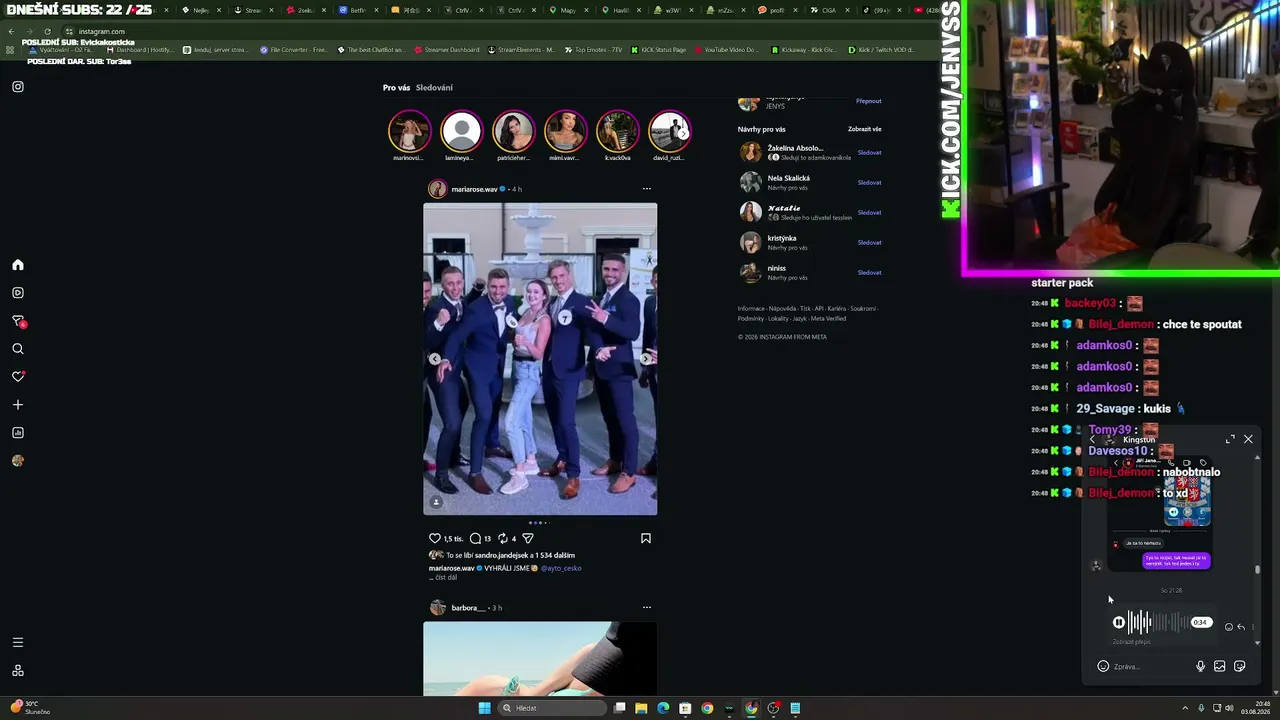Screen dimensions: 1280x720
Task: Open Reels from the left sidebar
Action: click(18, 293)
